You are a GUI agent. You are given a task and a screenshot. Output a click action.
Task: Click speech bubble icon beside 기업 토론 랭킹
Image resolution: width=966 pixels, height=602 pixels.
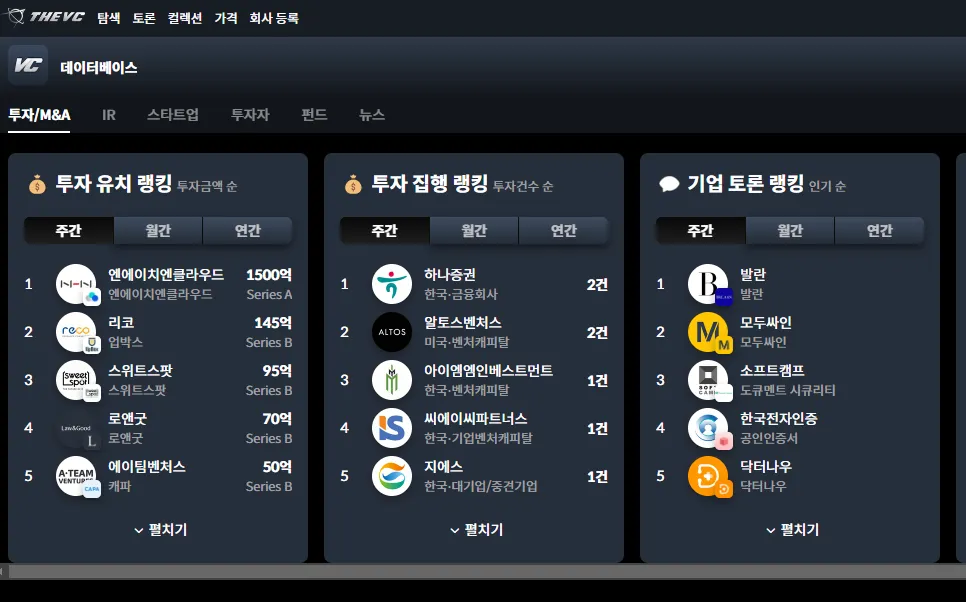coord(669,184)
